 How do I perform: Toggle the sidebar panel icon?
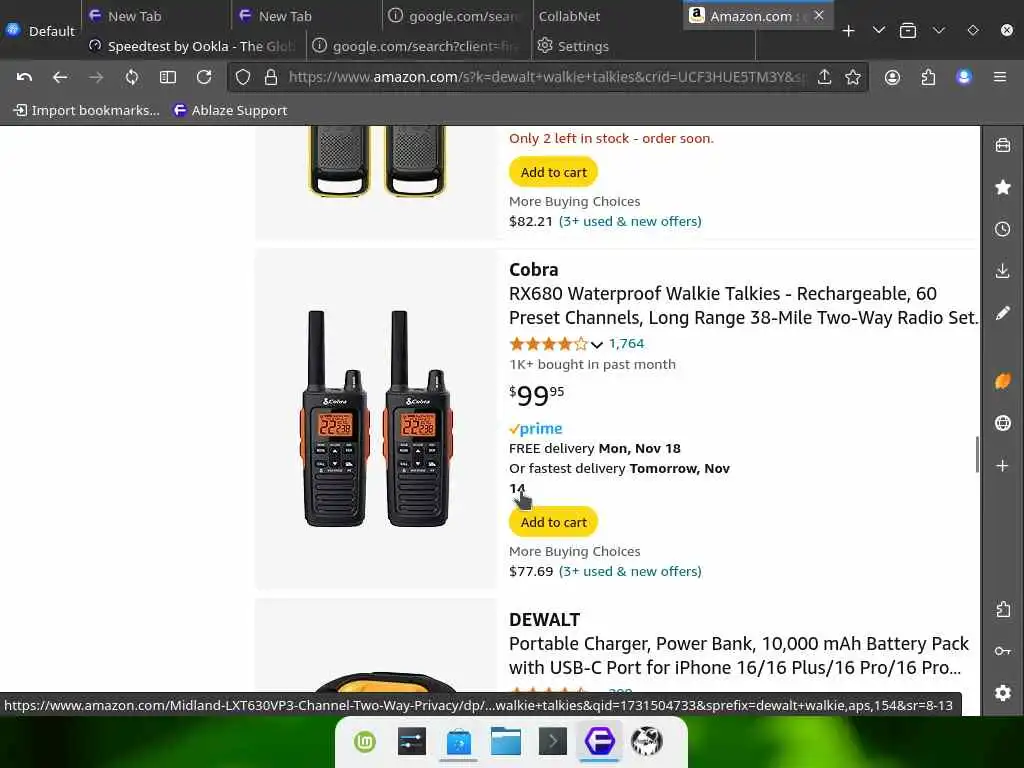tap(168, 77)
